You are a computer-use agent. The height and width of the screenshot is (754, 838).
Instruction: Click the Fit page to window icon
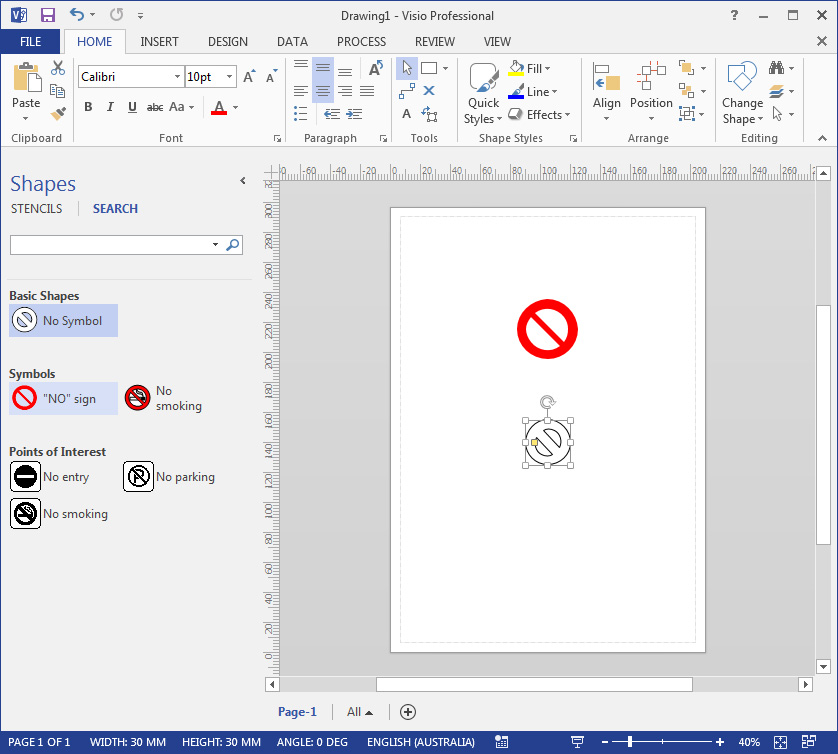(x=780, y=742)
